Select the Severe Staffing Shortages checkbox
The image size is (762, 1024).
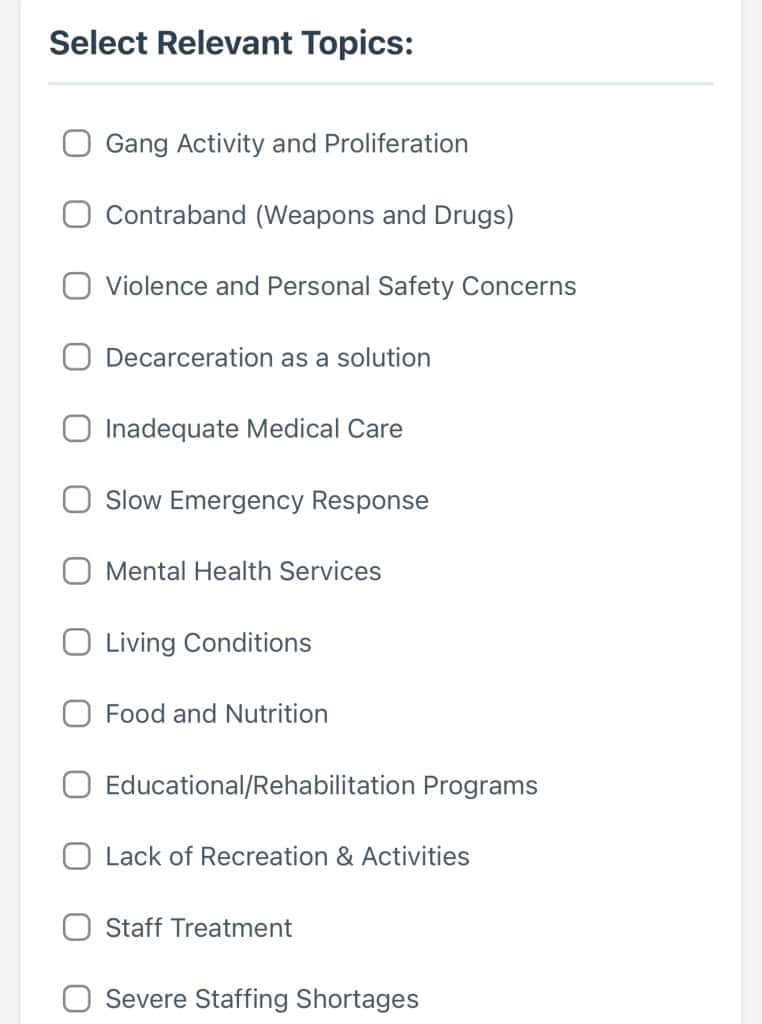76,999
